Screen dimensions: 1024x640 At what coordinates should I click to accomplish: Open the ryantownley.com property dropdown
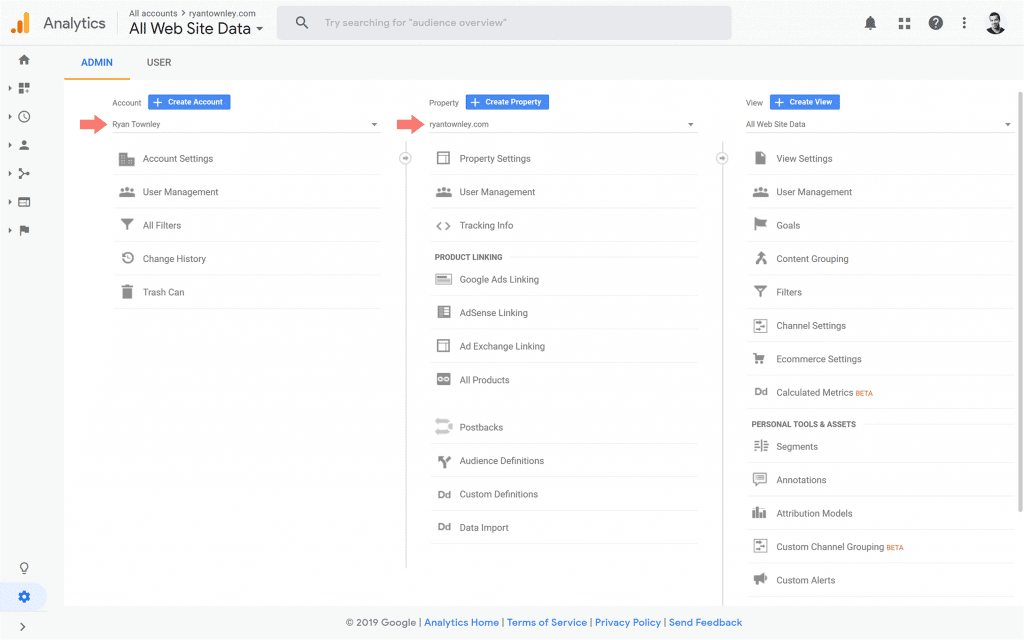[x=562, y=124]
